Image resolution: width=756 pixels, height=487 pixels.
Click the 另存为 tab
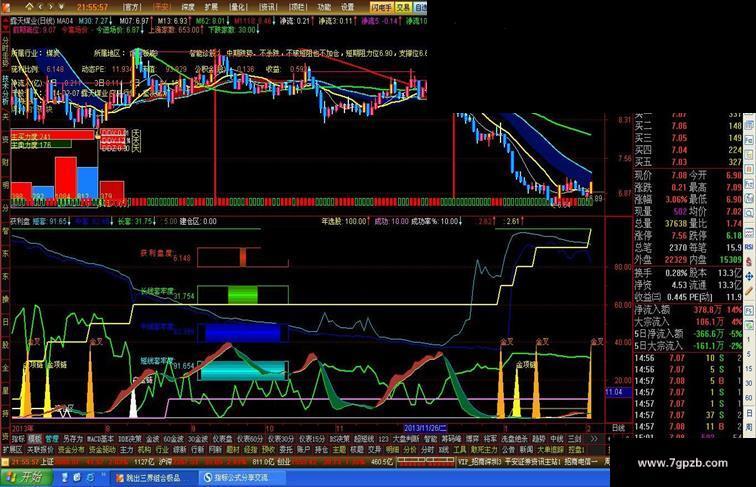tap(73, 439)
